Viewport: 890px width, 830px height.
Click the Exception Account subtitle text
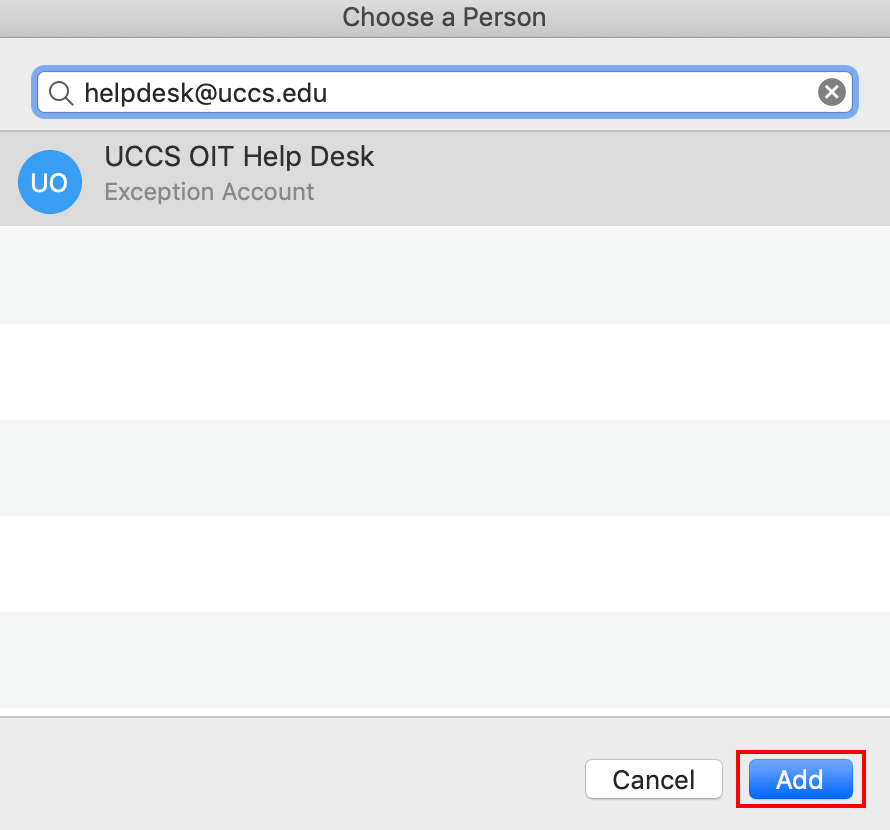pos(209,192)
